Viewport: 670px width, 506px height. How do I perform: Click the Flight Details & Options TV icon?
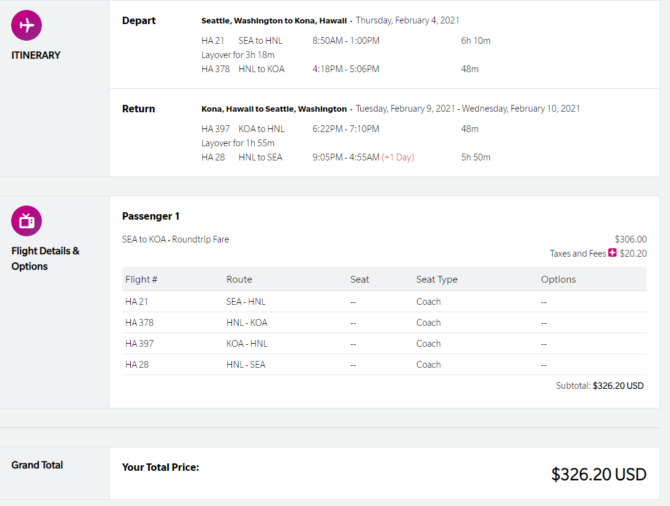[x=26, y=221]
